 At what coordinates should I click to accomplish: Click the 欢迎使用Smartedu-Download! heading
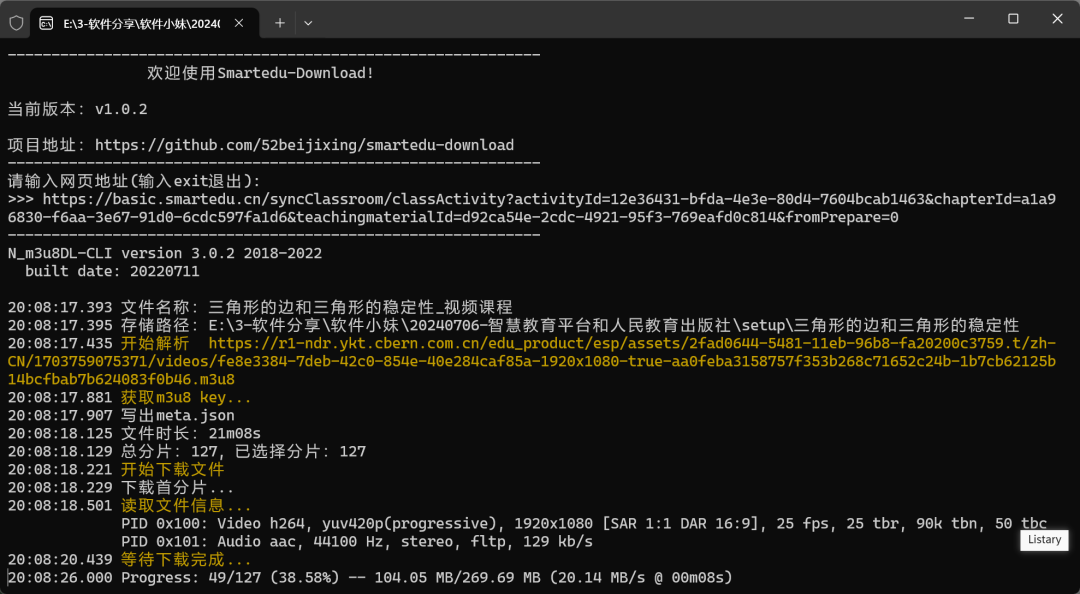click(260, 73)
